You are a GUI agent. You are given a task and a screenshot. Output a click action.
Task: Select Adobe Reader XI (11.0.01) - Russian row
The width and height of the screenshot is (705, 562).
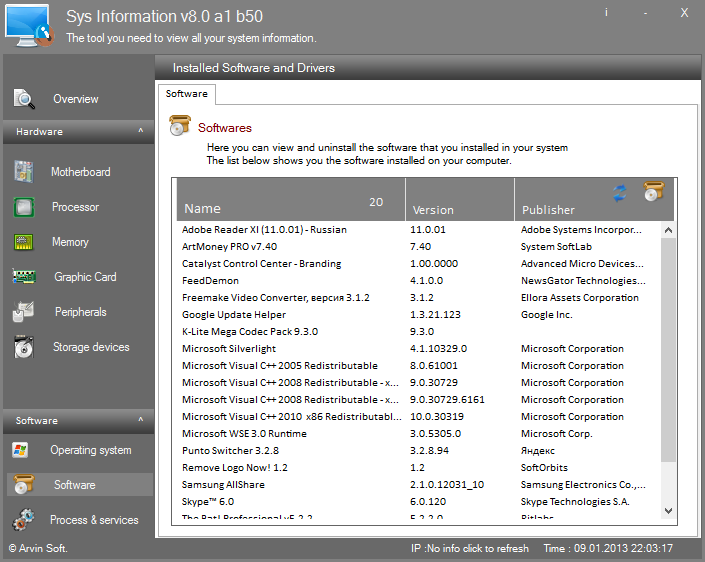(x=420, y=230)
